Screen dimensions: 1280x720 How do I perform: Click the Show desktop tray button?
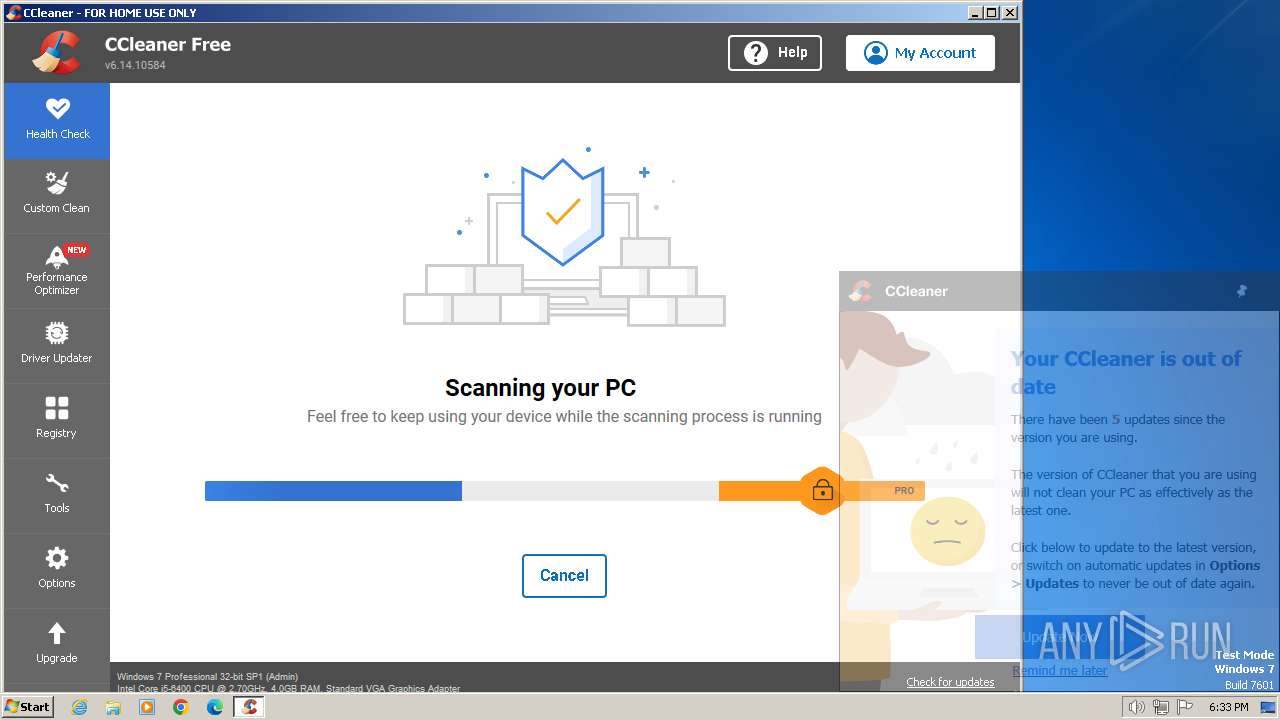click(1268, 707)
